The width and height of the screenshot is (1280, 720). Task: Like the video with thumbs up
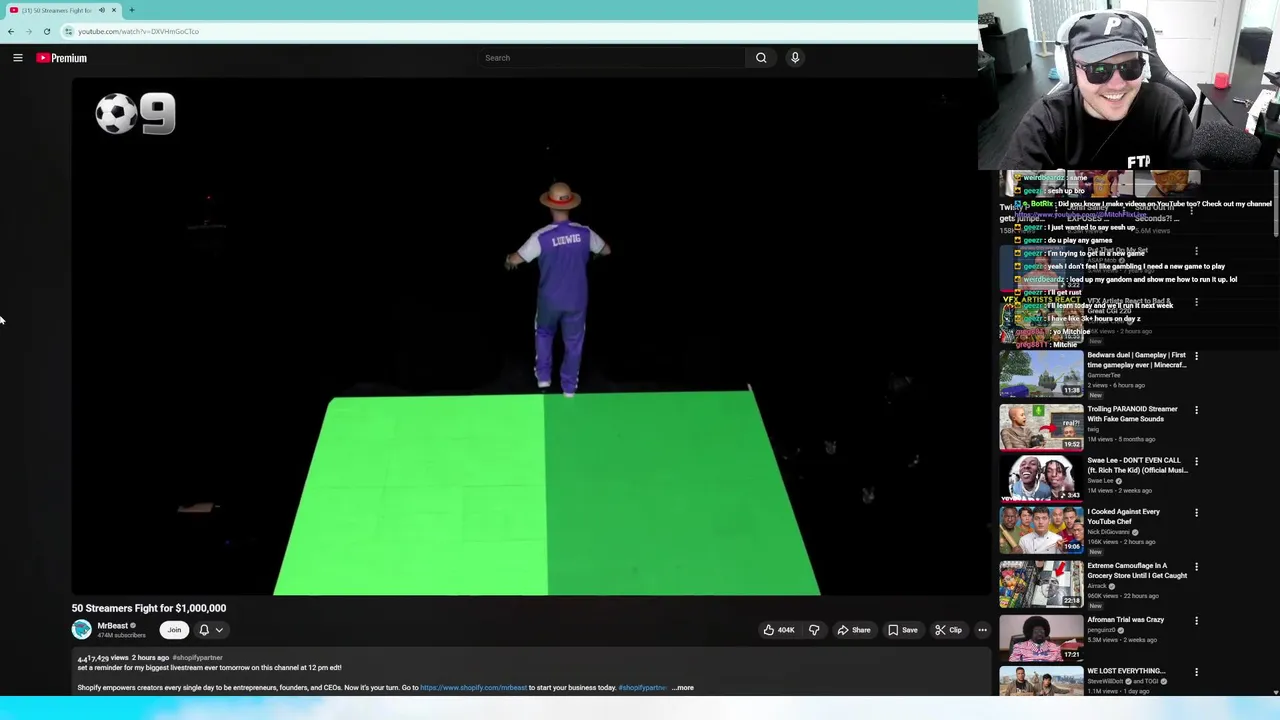(778, 630)
